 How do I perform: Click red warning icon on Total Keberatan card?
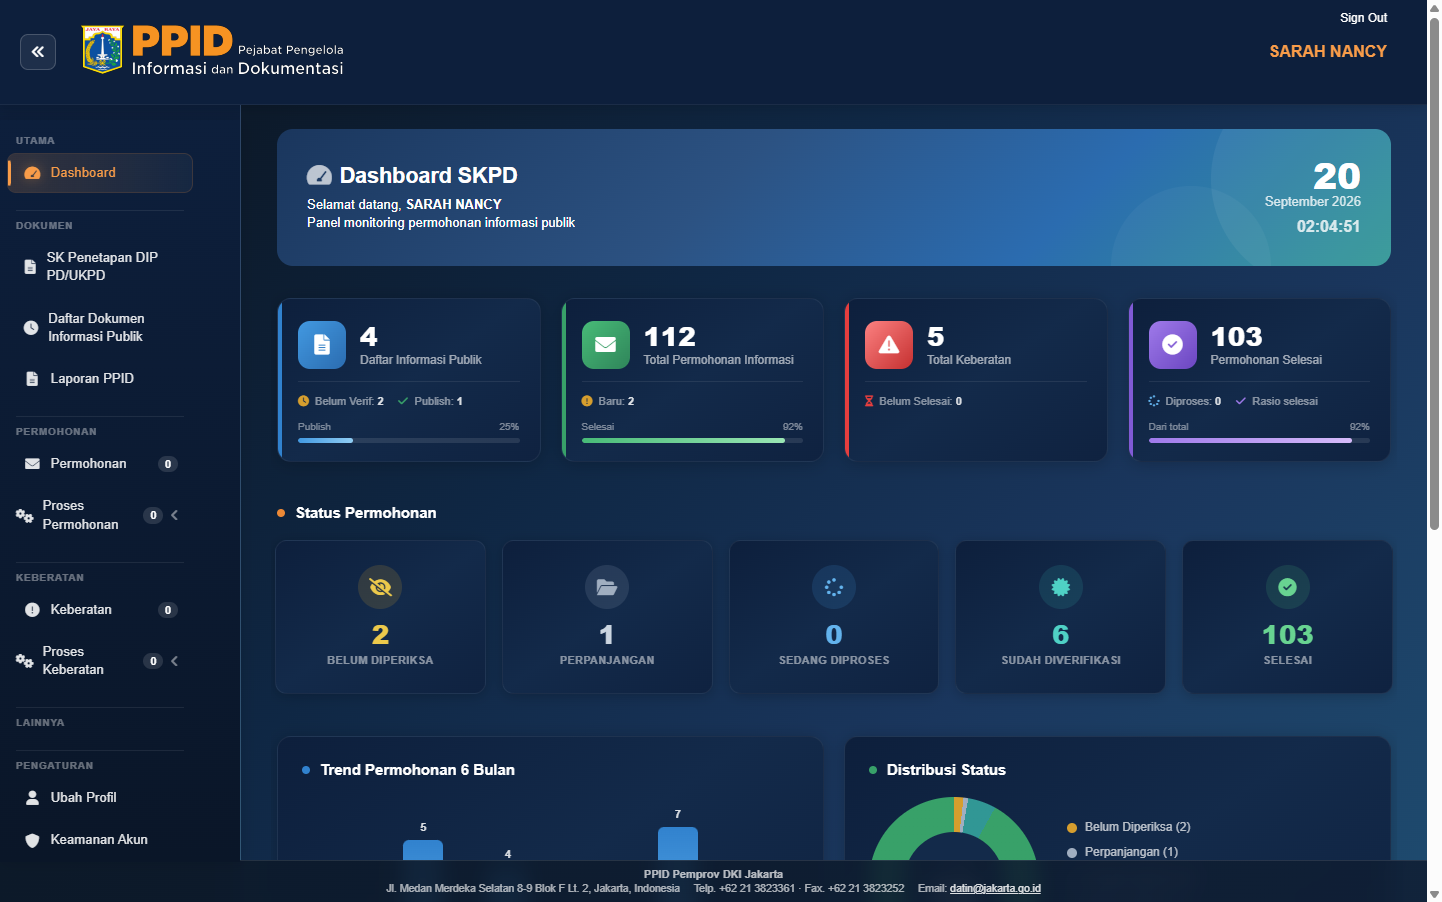pos(889,345)
